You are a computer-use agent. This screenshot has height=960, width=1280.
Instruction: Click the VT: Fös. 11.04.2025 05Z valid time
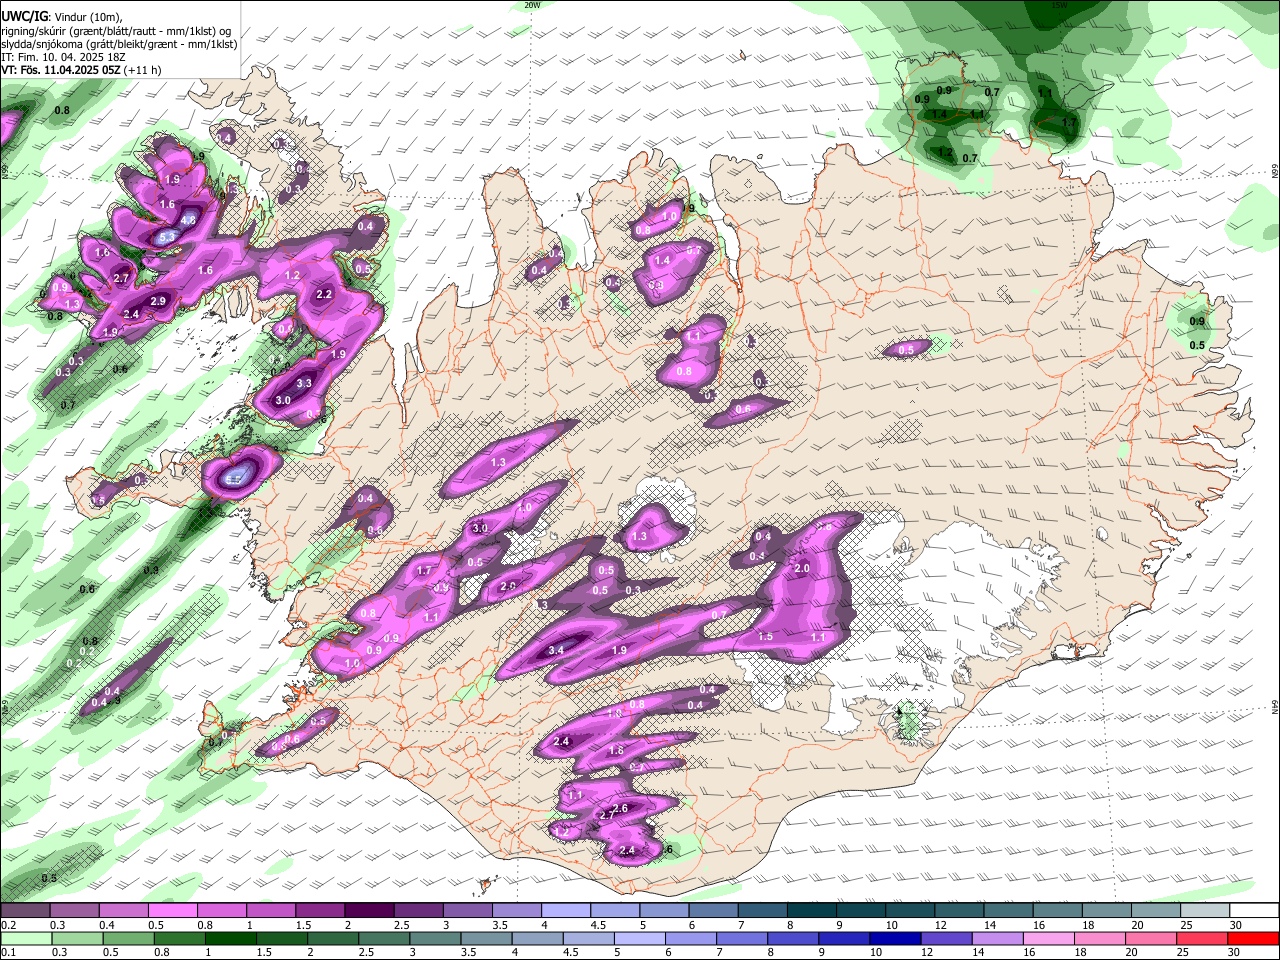[62, 70]
